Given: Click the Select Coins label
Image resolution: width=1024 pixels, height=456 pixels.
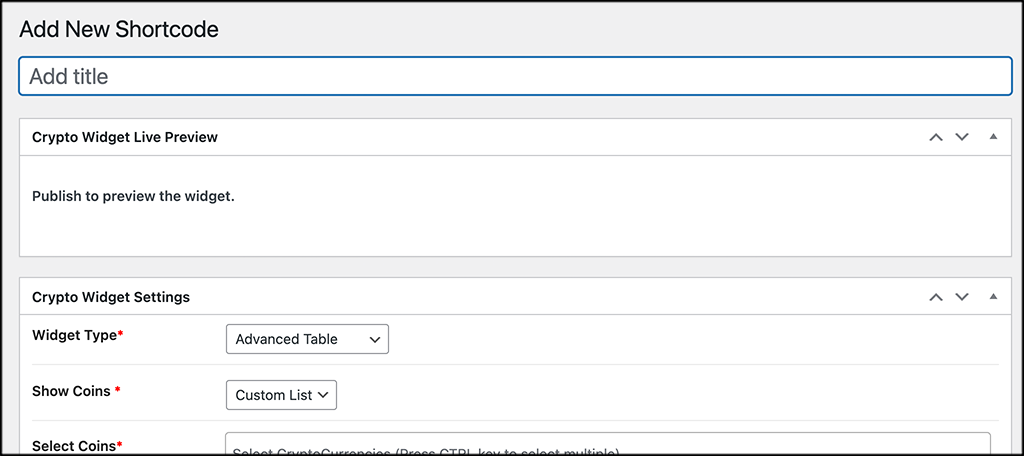Looking at the screenshot, I should [x=78, y=446].
